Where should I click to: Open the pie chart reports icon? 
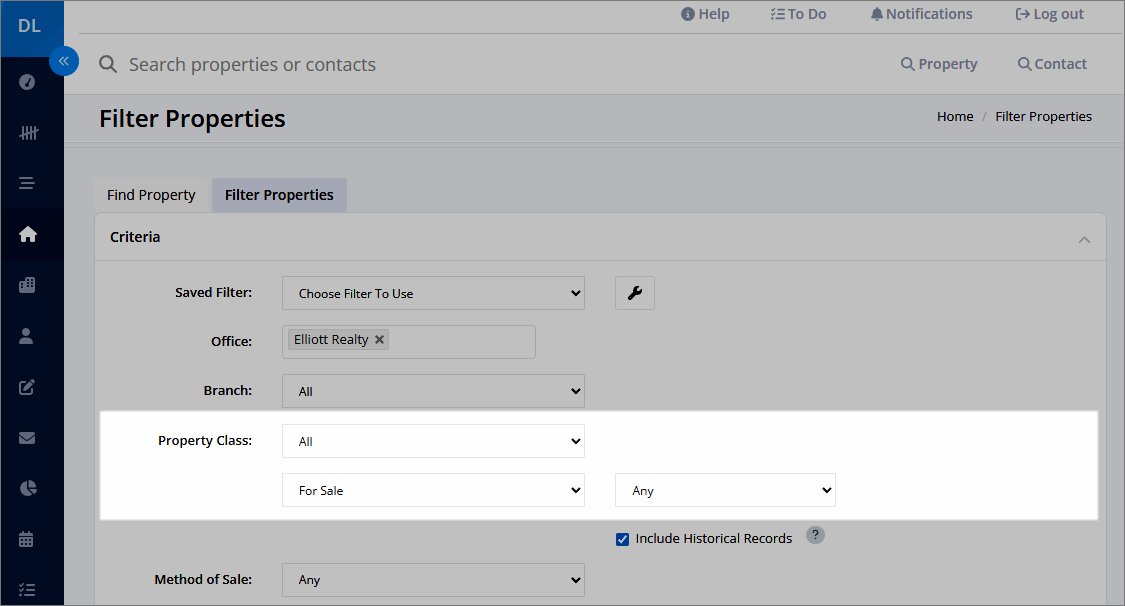pos(28,488)
